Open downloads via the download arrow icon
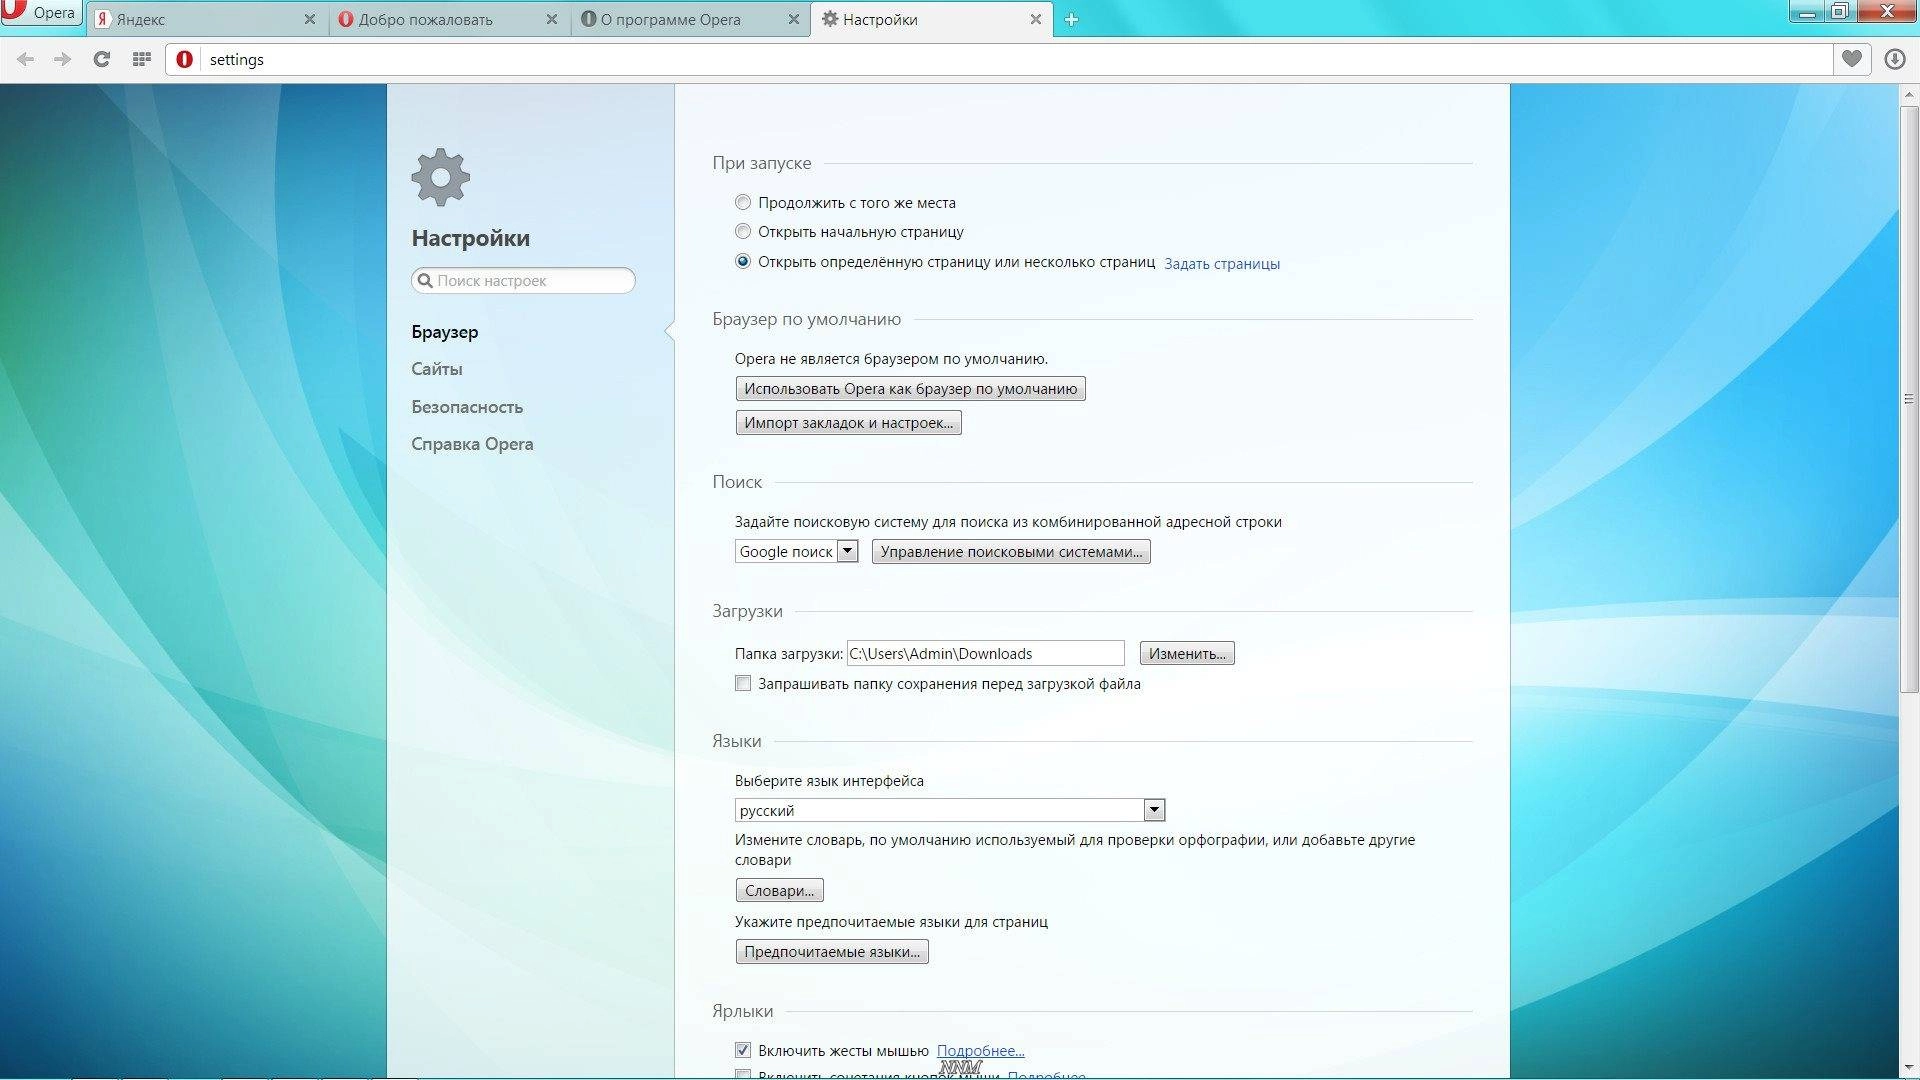1920x1080 pixels. [x=1895, y=59]
